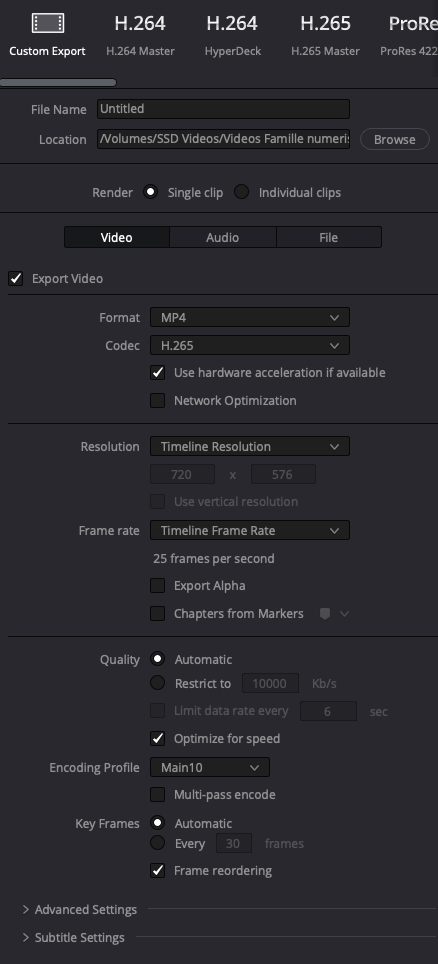Toggle Limit data rate every checkbox

coord(158,711)
